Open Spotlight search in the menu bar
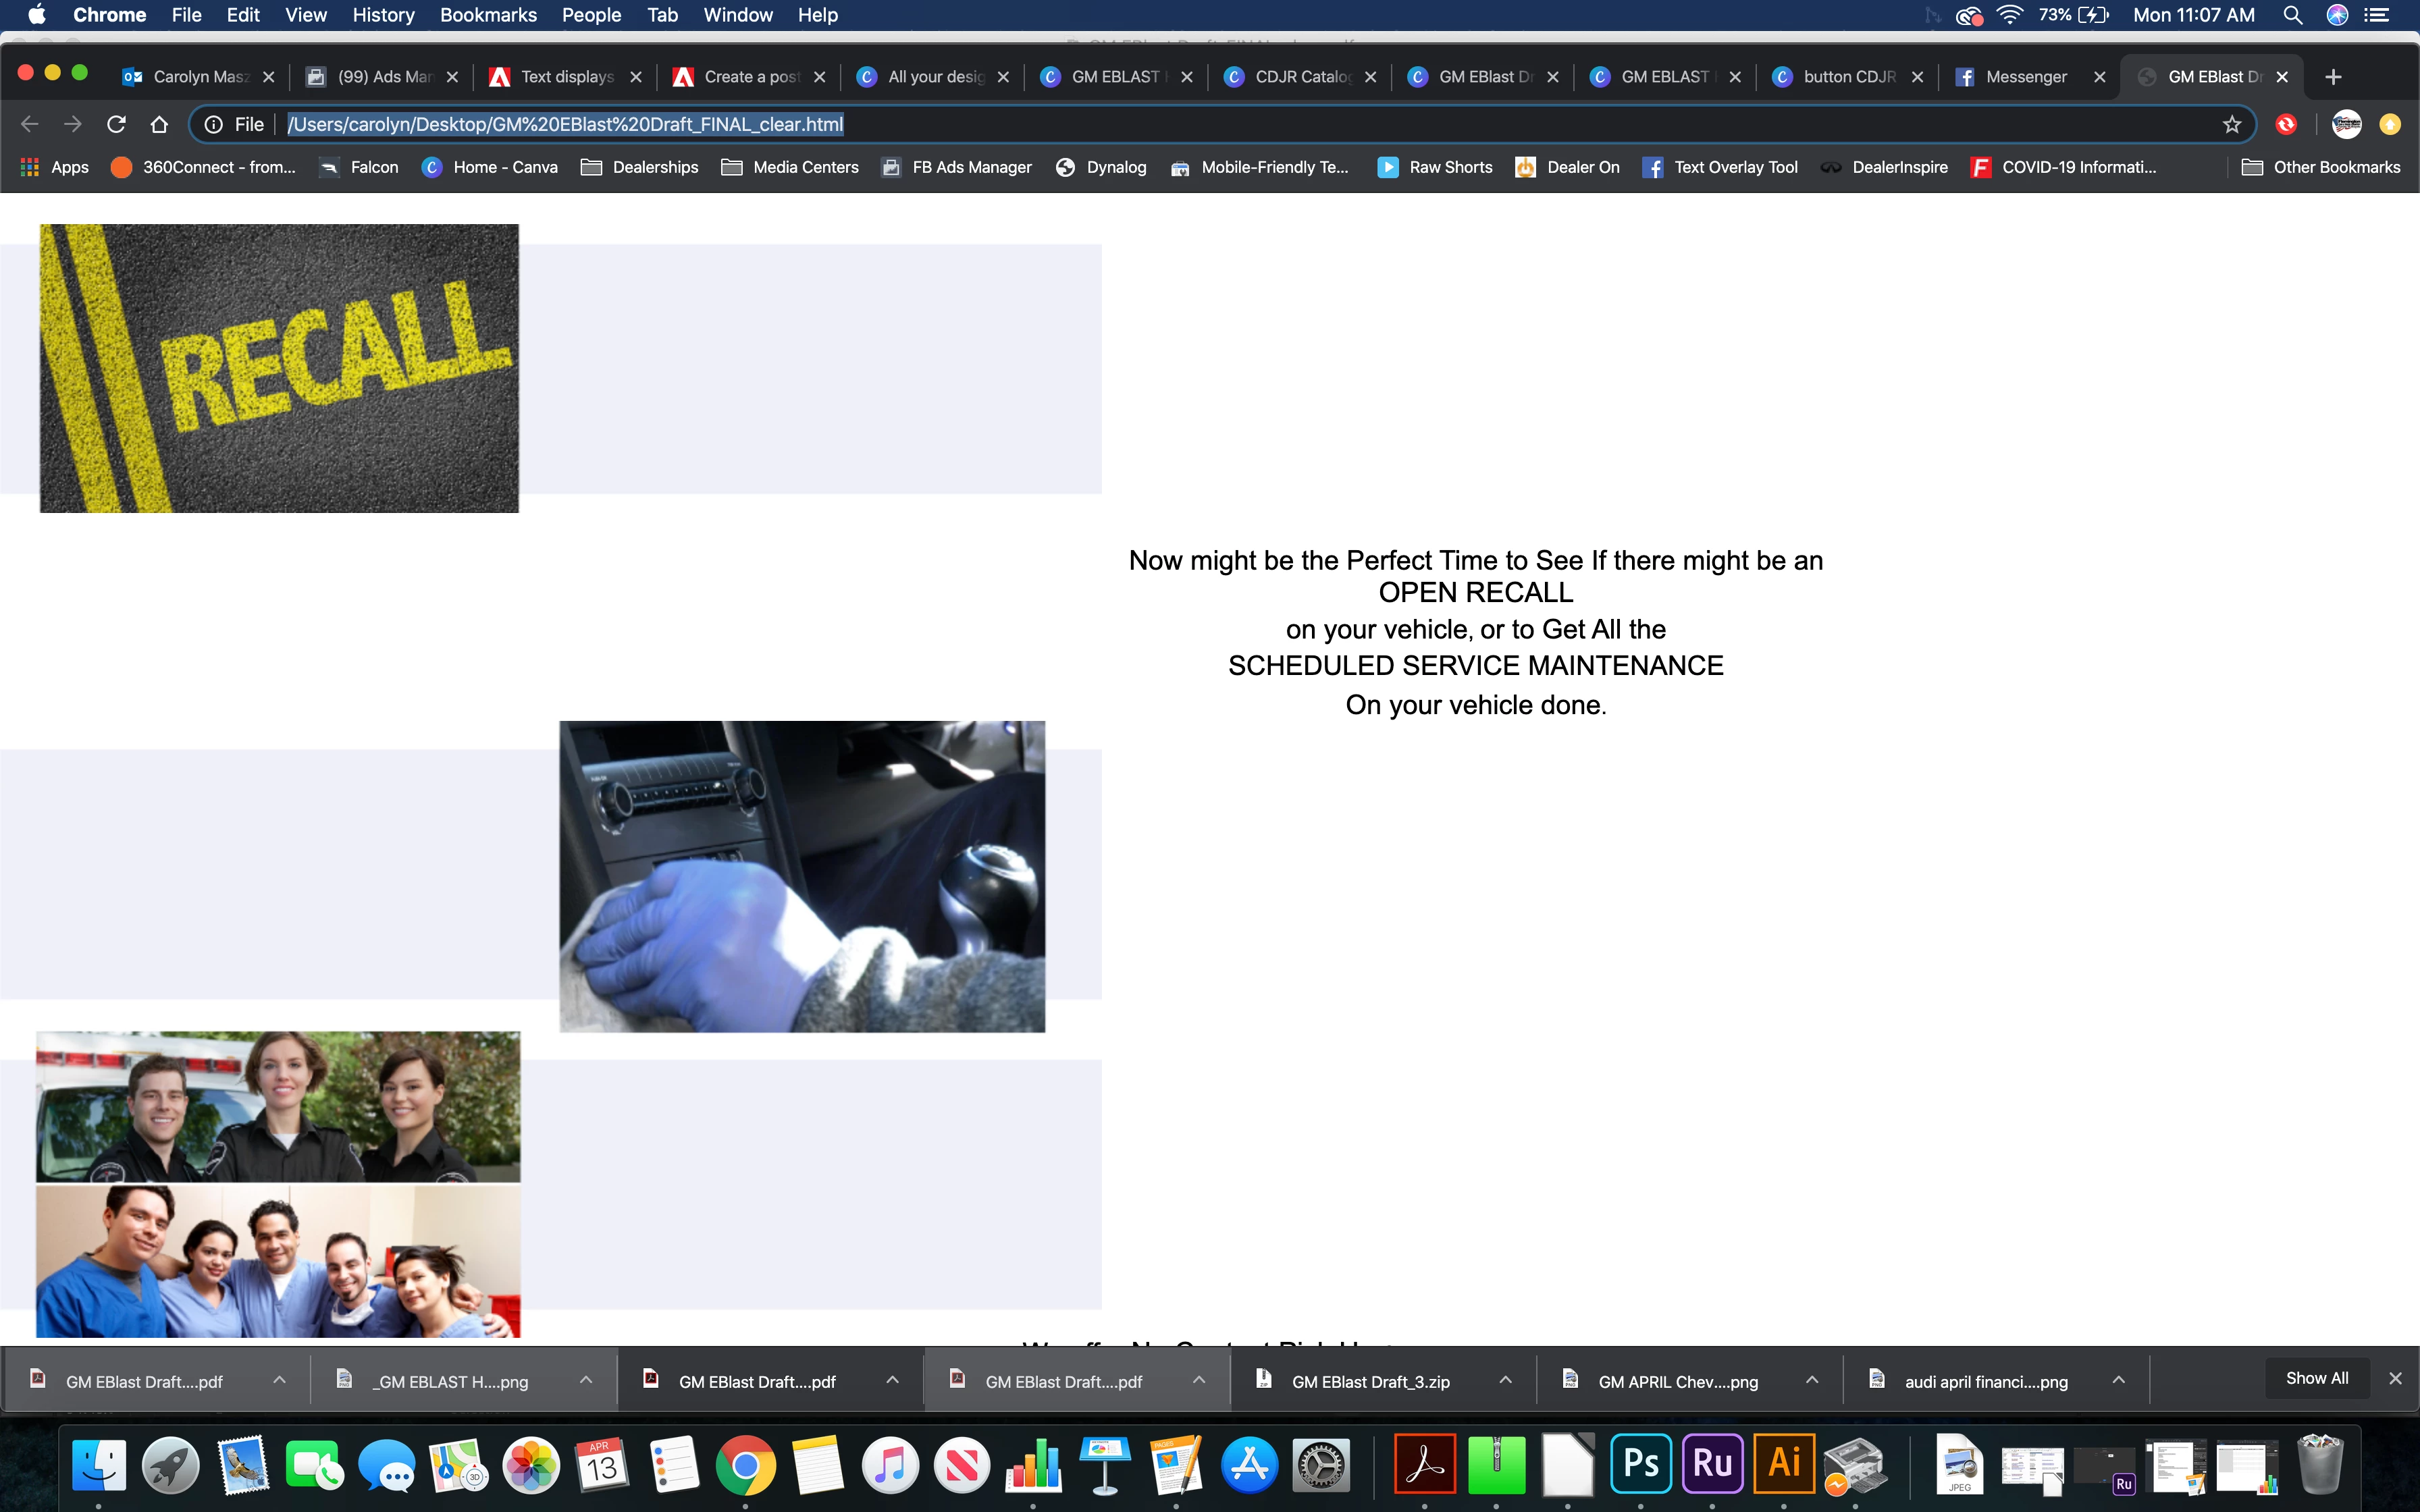 [x=2293, y=15]
